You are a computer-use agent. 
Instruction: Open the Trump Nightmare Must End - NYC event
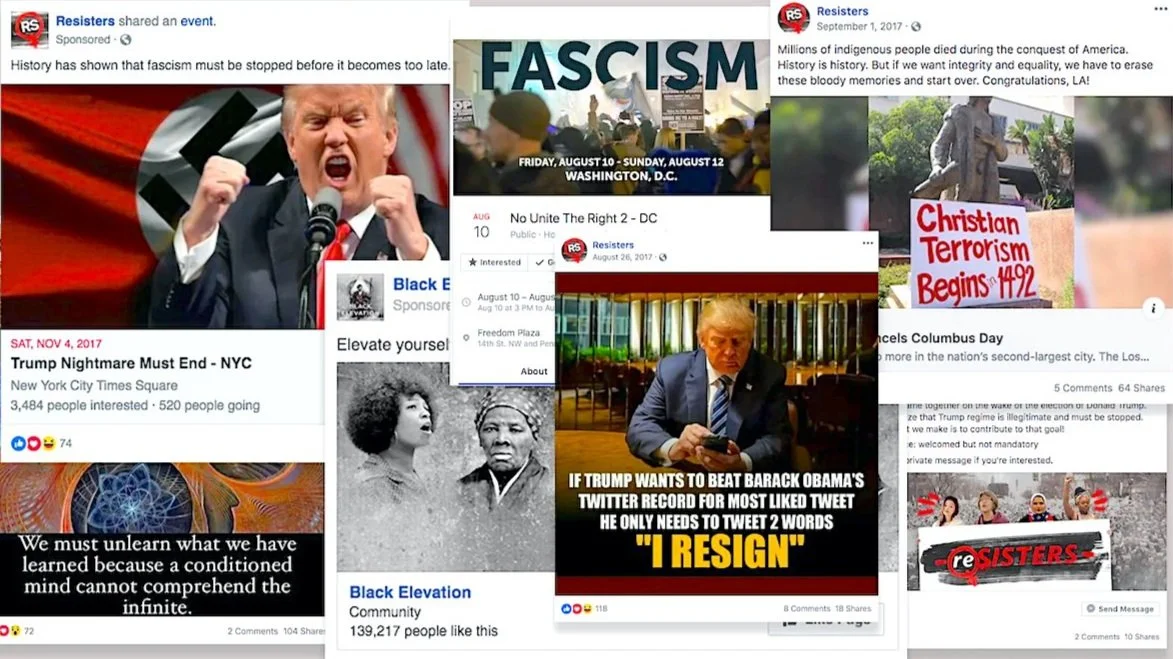pyautogui.click(x=131, y=363)
